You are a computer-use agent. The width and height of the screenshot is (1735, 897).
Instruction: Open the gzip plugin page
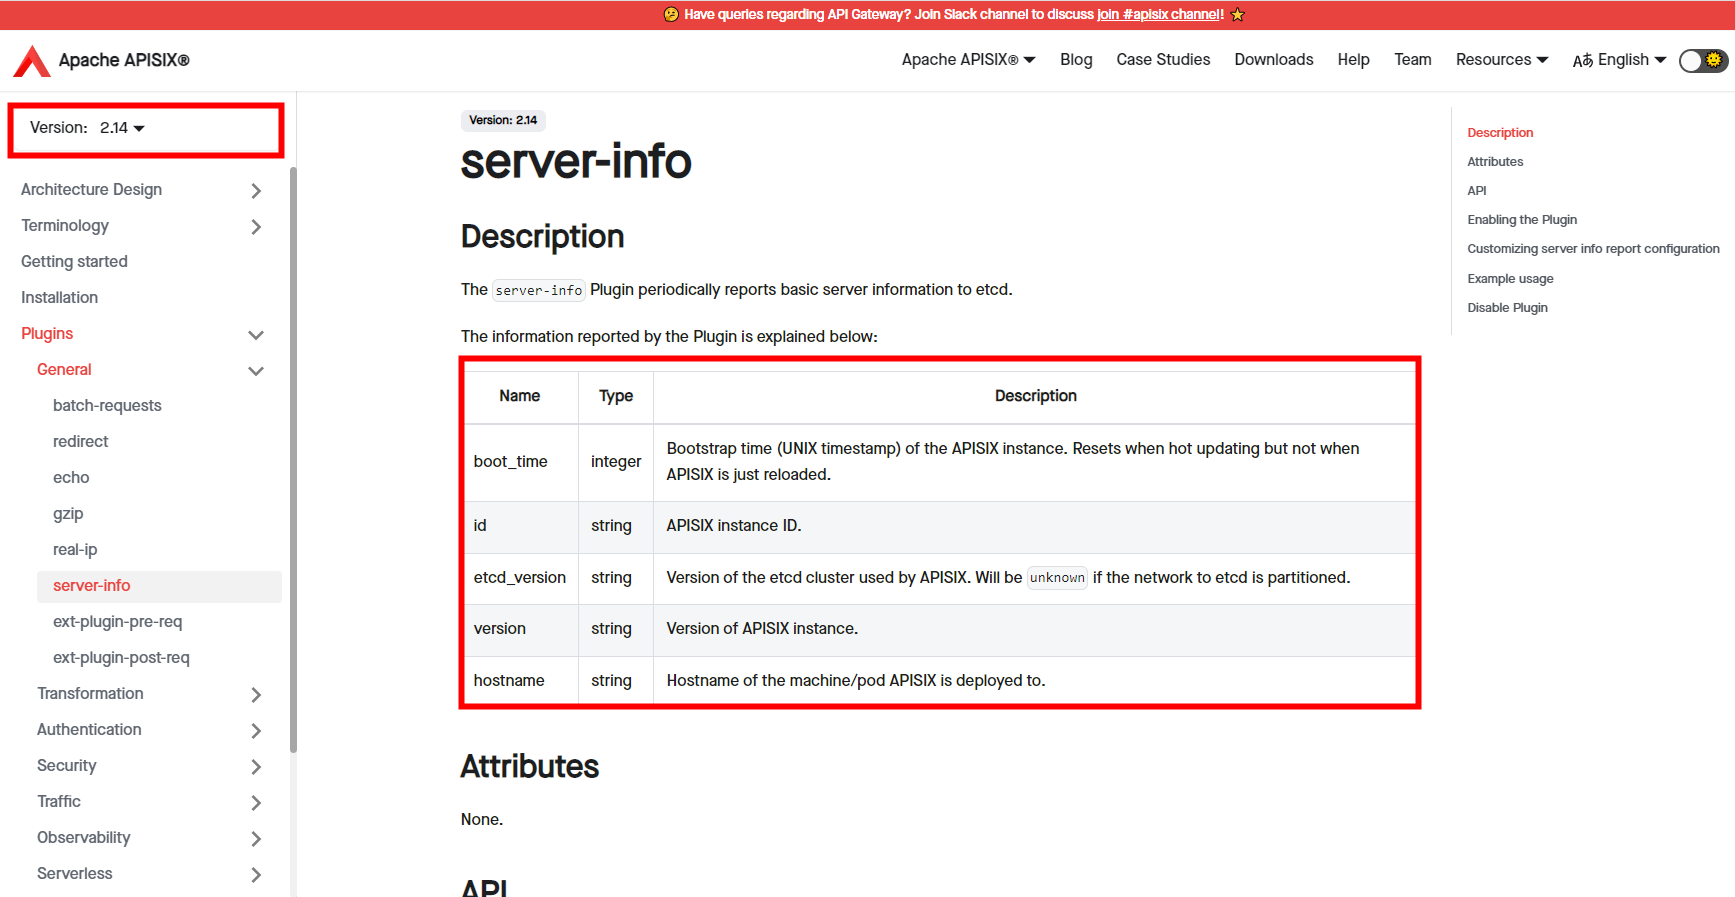pos(68,513)
